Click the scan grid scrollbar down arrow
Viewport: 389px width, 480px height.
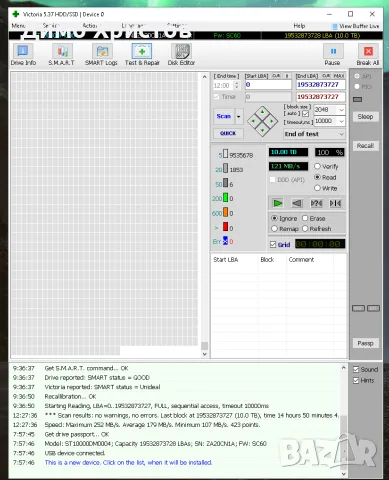pyautogui.click(x=204, y=354)
